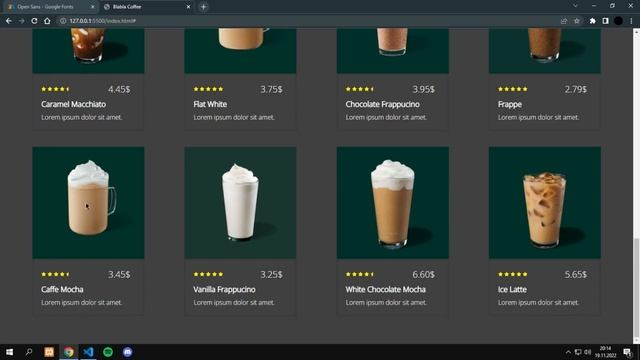Click the Caramel Macchiato drink image
The width and height of the screenshot is (640, 360).
(88, 51)
